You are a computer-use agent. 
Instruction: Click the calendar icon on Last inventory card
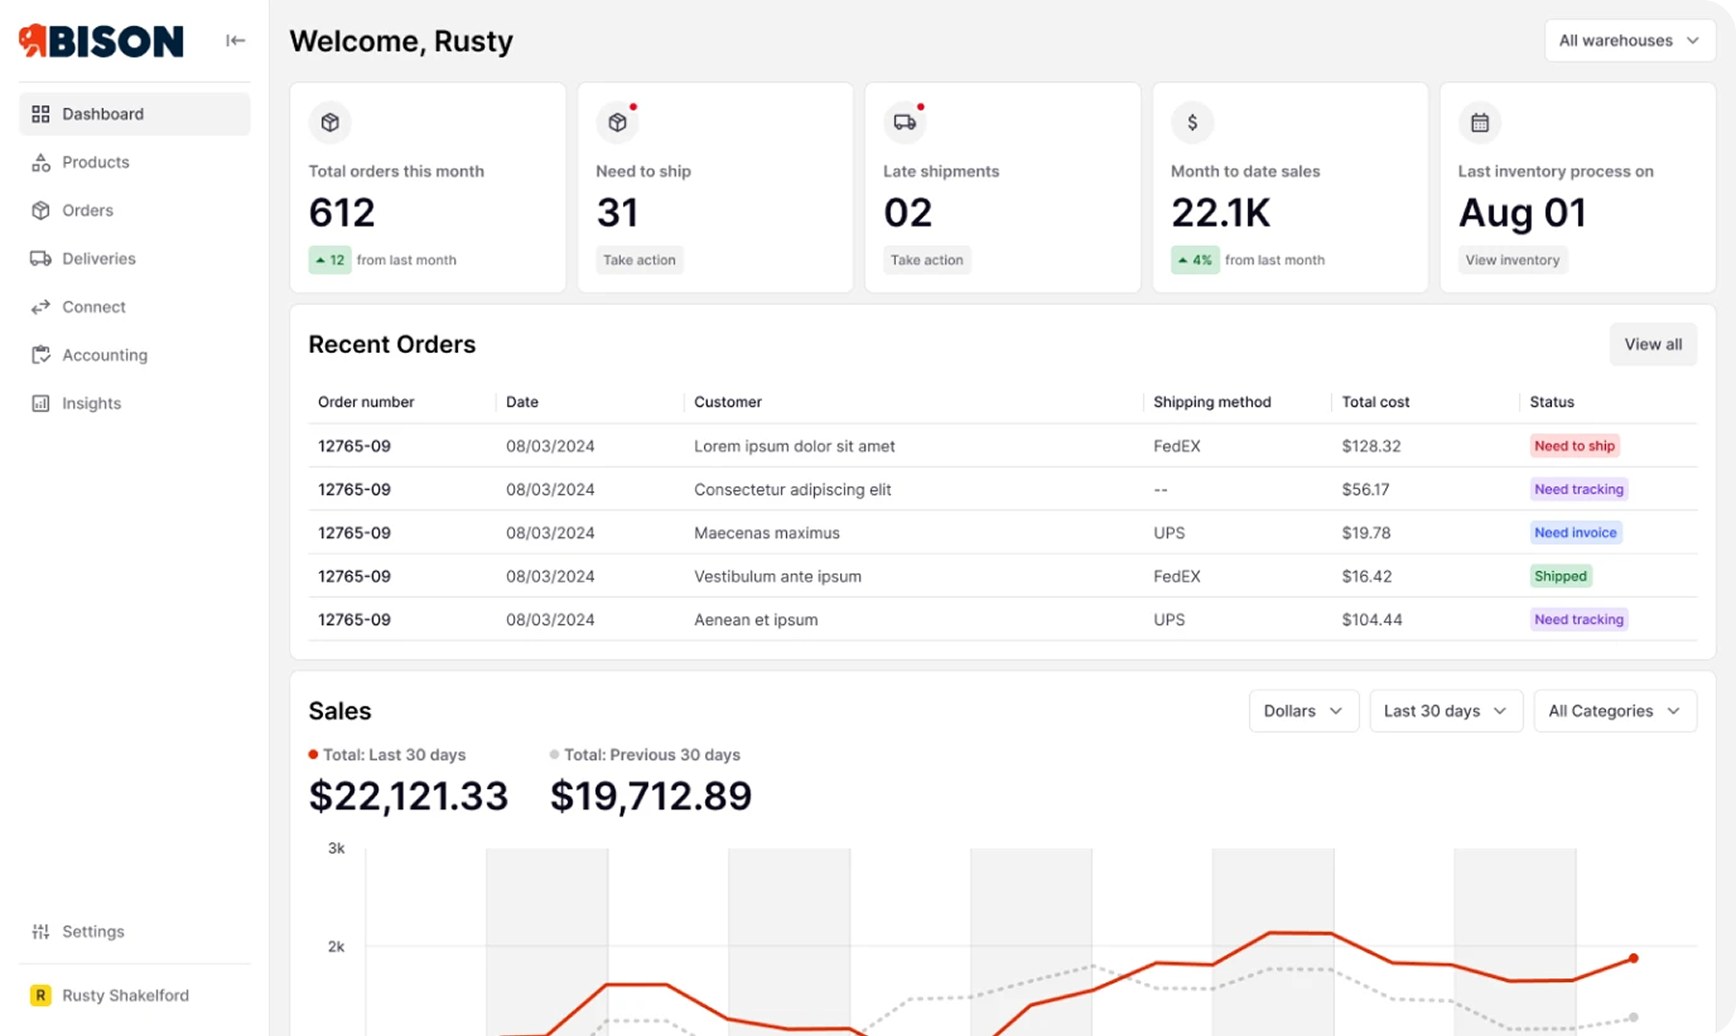pyautogui.click(x=1480, y=122)
